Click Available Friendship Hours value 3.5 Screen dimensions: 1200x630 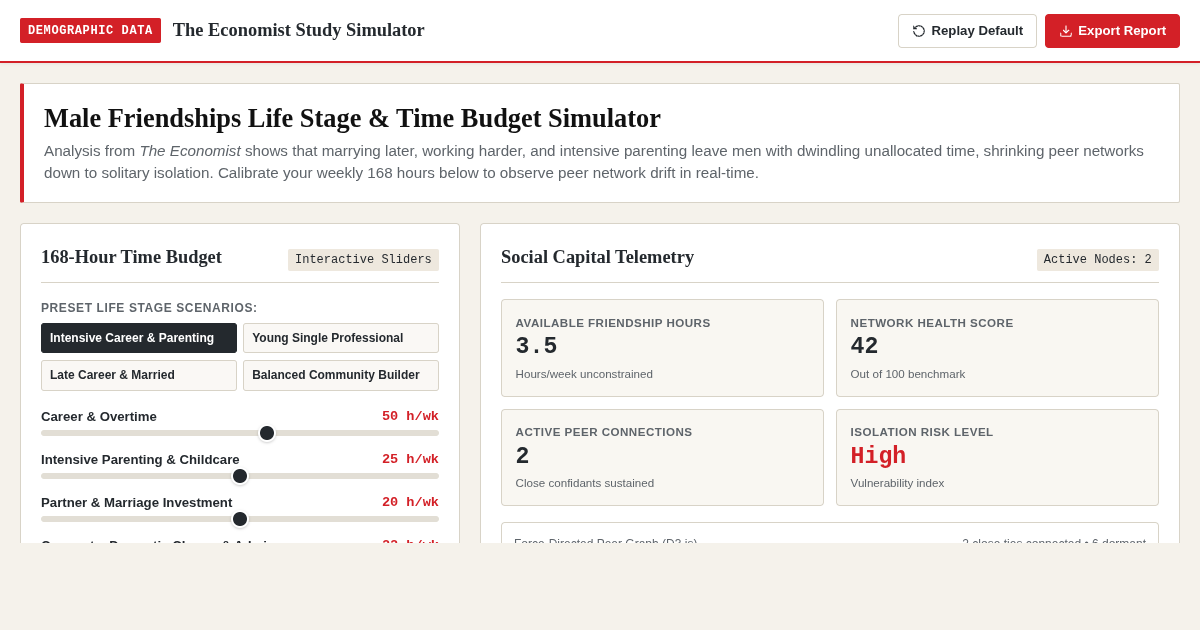pos(536,346)
